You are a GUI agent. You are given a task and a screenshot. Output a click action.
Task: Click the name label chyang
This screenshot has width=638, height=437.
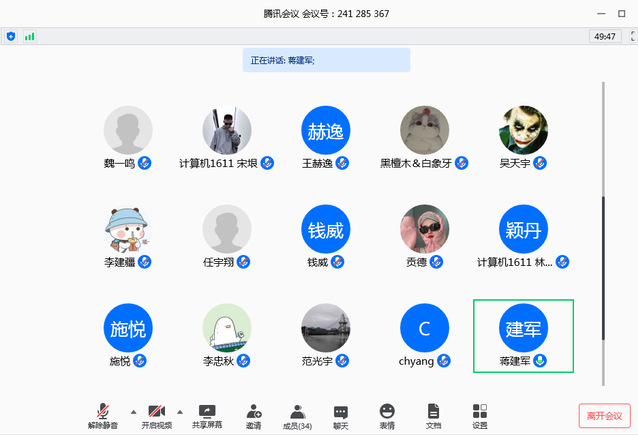[416, 361]
